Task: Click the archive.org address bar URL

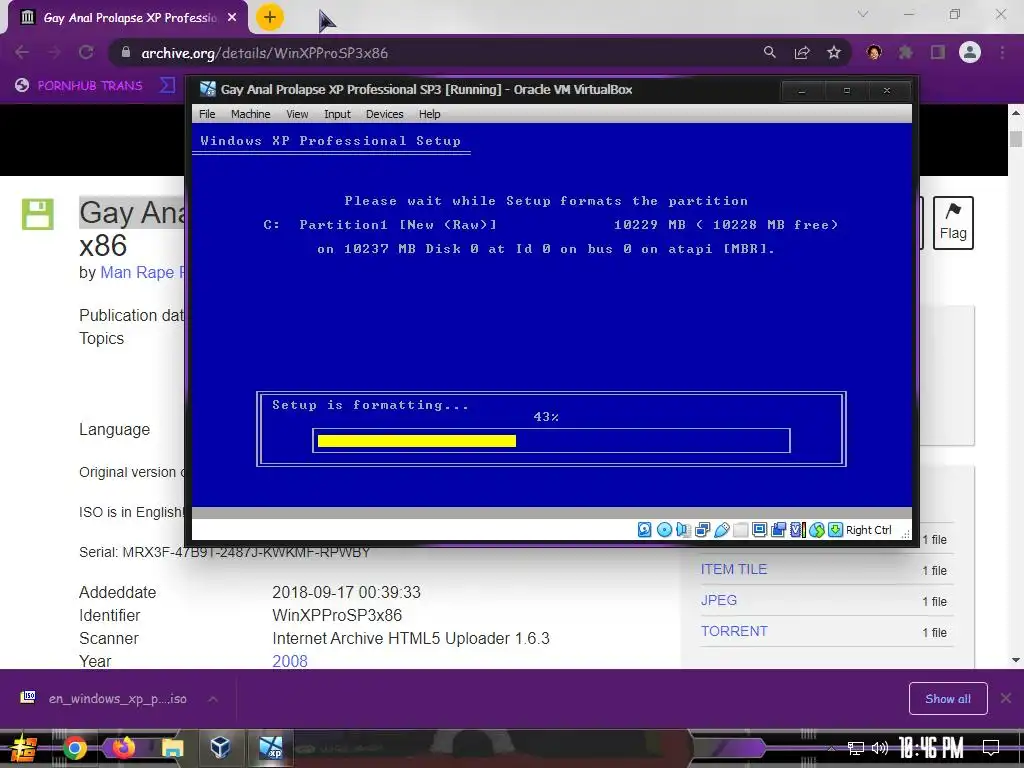Action: click(264, 53)
